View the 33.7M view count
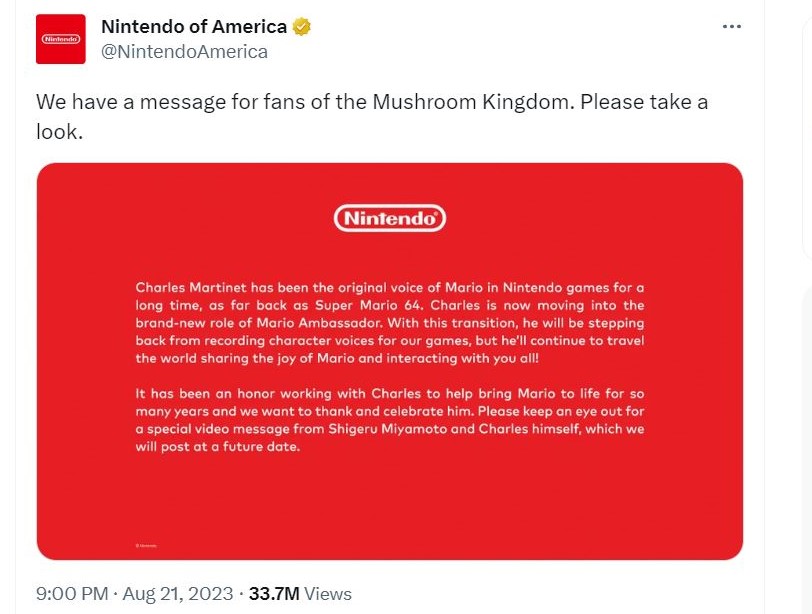This screenshot has width=812, height=614. 274,594
